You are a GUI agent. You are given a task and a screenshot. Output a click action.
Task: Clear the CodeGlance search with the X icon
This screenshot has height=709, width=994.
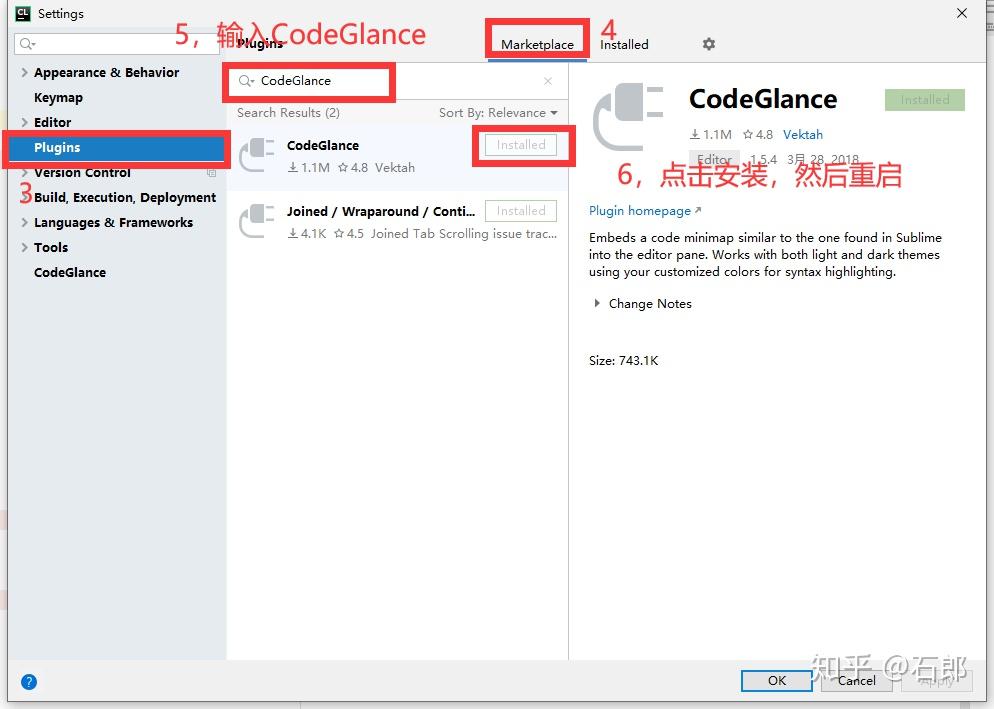(548, 81)
